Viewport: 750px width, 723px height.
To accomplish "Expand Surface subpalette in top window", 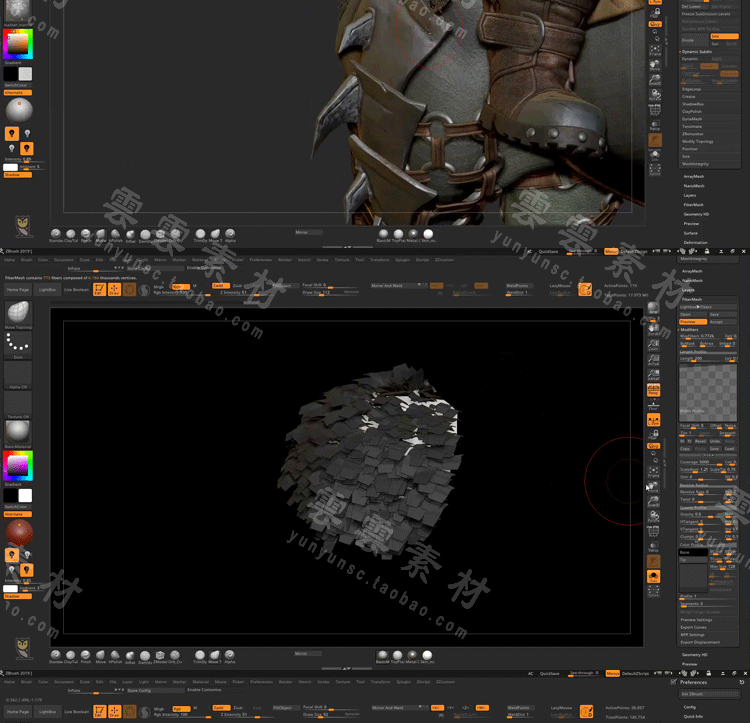I will 691,233.
